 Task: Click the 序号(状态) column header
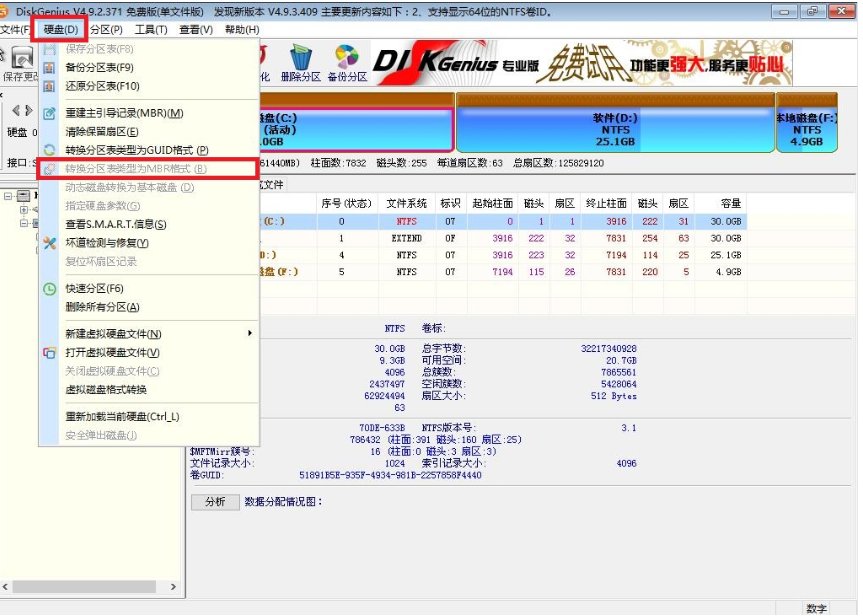point(347,204)
